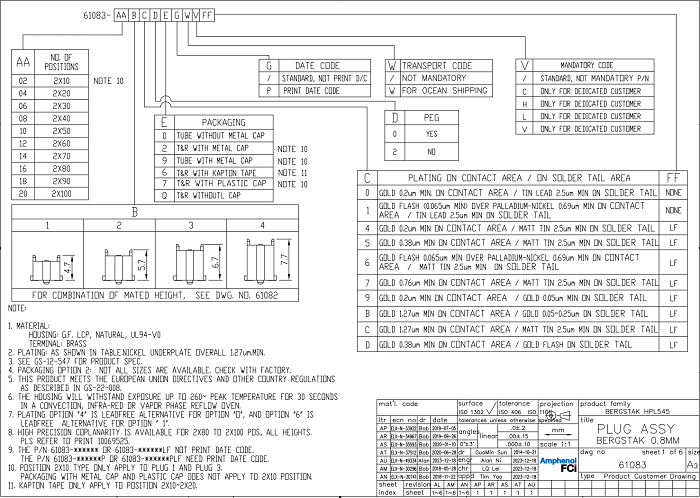Screen dimensions: 700x498
Task: Select plug height drawing 4.7
Action: 54,268
